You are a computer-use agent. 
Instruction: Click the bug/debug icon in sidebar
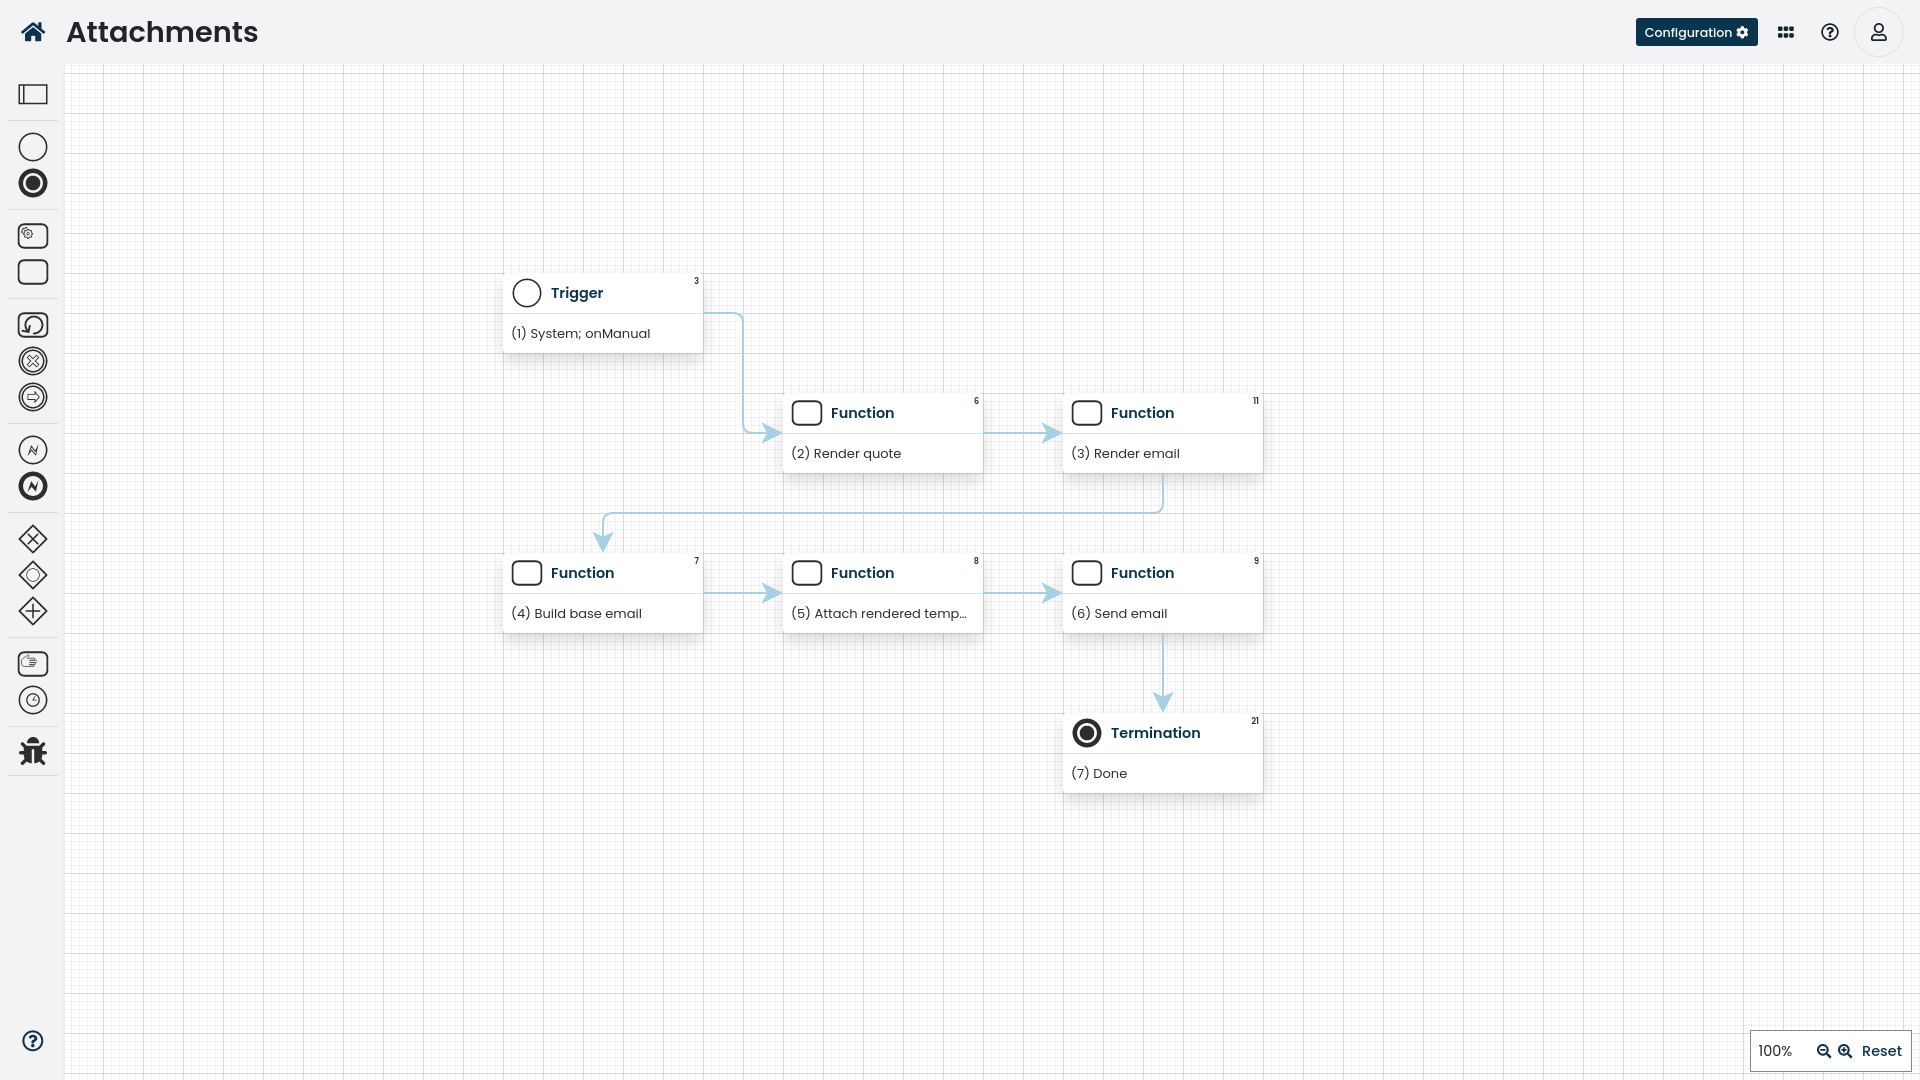click(33, 750)
